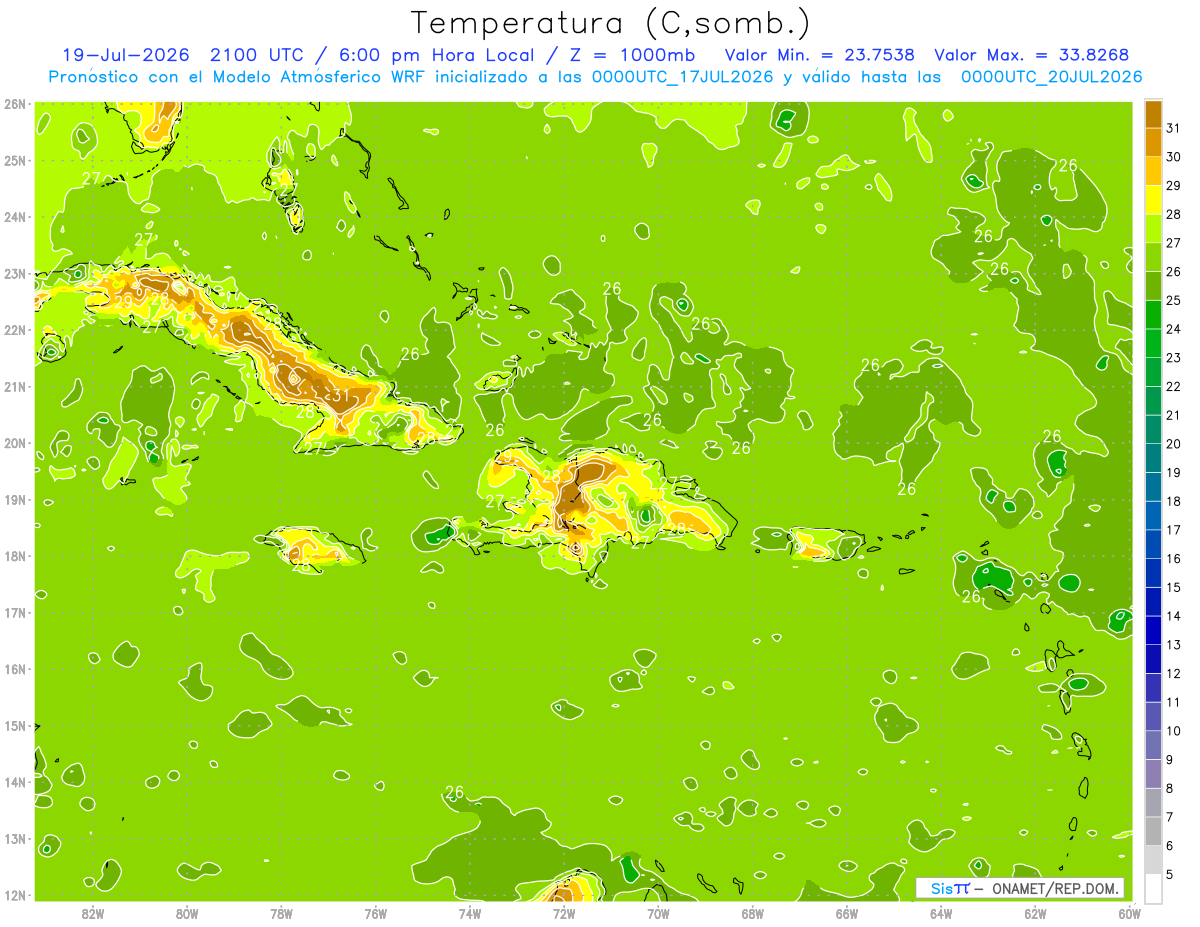Click the teal swatch between 20 and 19
The image size is (1200, 927).
coord(1153,459)
